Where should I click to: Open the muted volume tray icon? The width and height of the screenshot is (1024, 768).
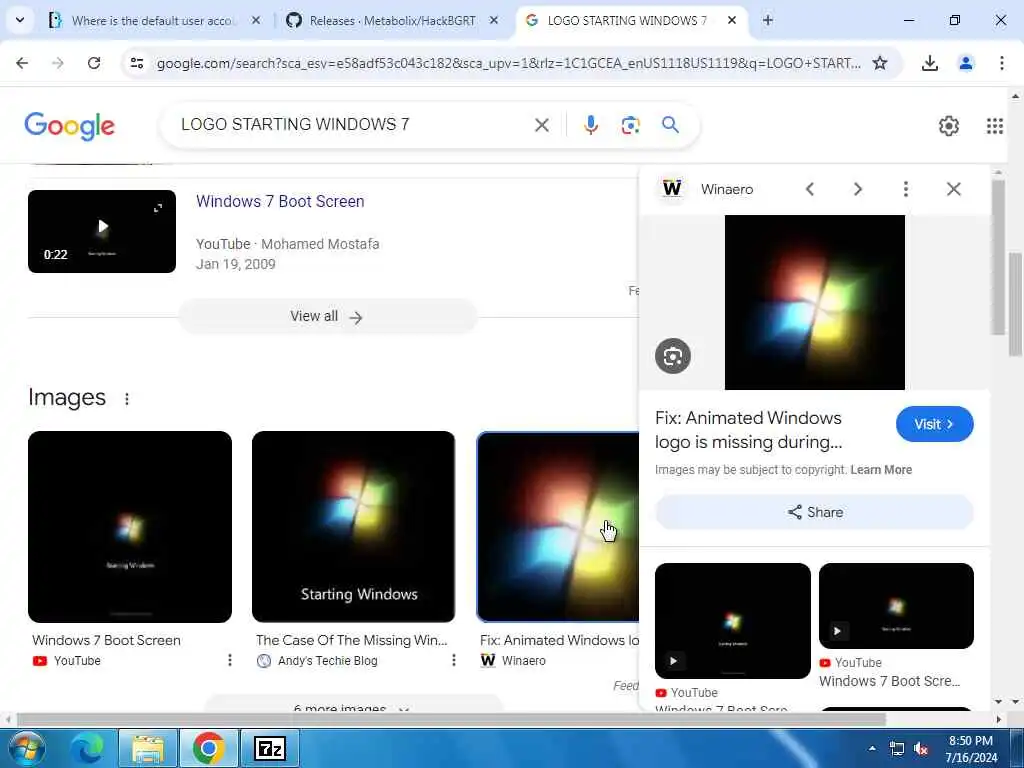921,749
